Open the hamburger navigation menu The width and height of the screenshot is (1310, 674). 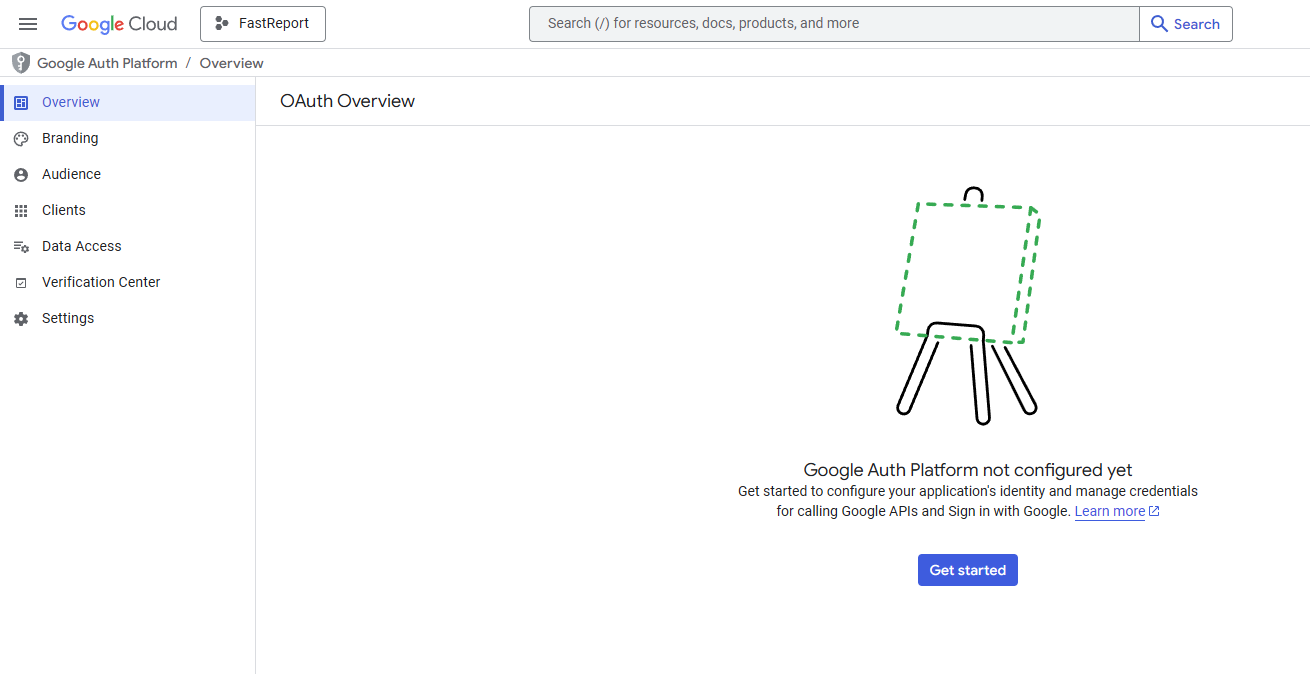click(x=28, y=24)
